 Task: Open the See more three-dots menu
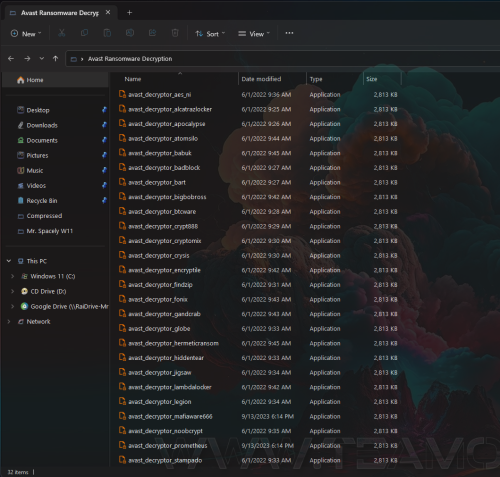click(x=289, y=33)
